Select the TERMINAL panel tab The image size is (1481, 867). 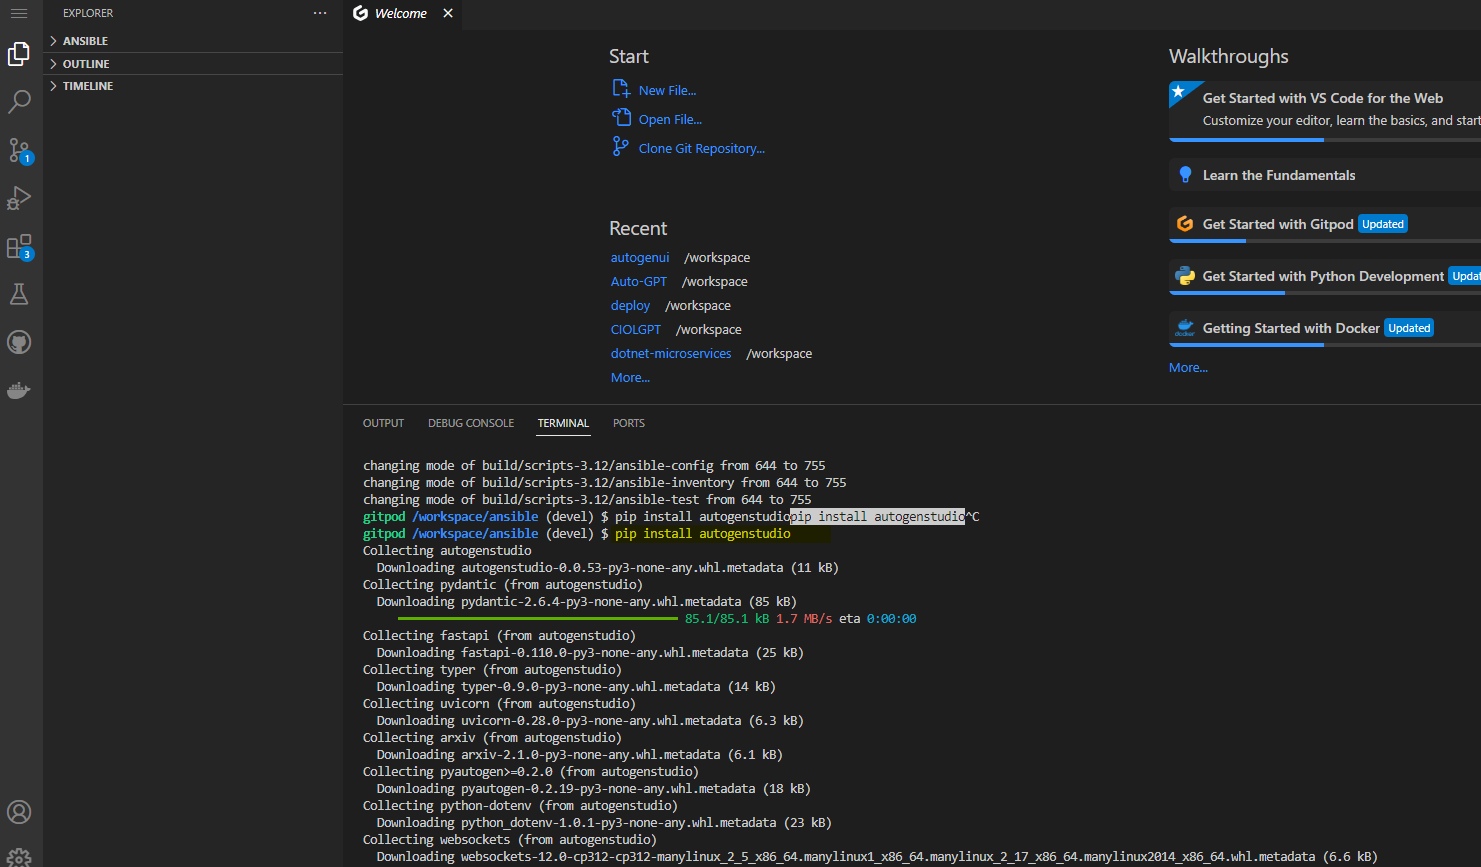(x=563, y=423)
